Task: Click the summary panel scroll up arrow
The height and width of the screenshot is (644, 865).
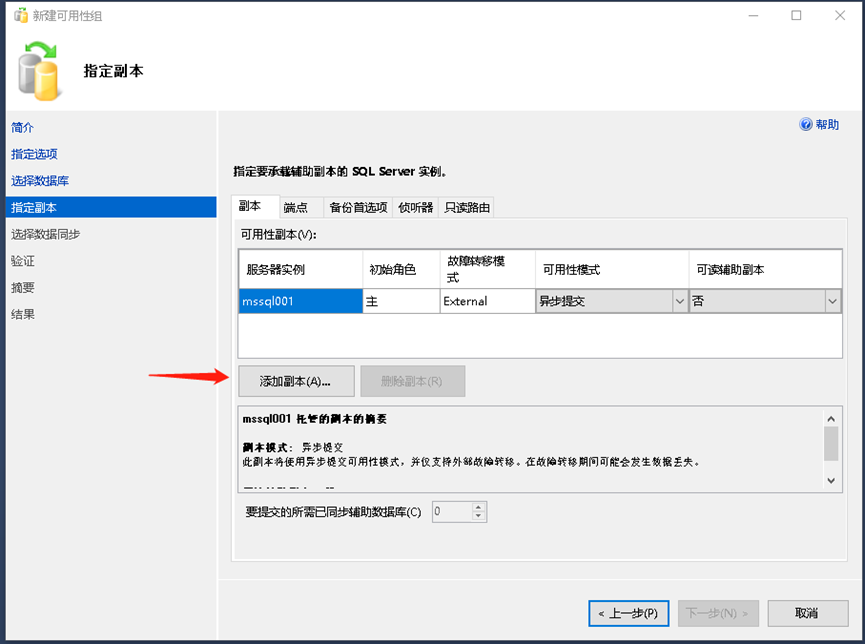Action: point(831,419)
